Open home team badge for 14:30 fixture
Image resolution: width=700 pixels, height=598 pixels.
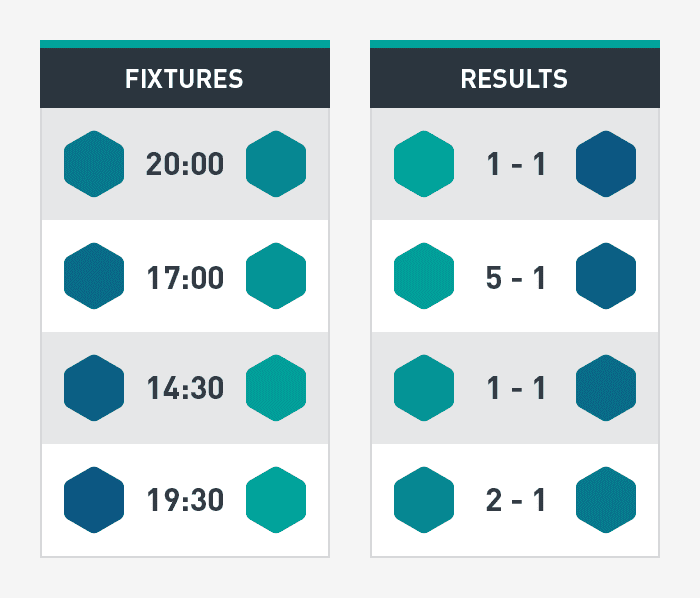[94, 388]
